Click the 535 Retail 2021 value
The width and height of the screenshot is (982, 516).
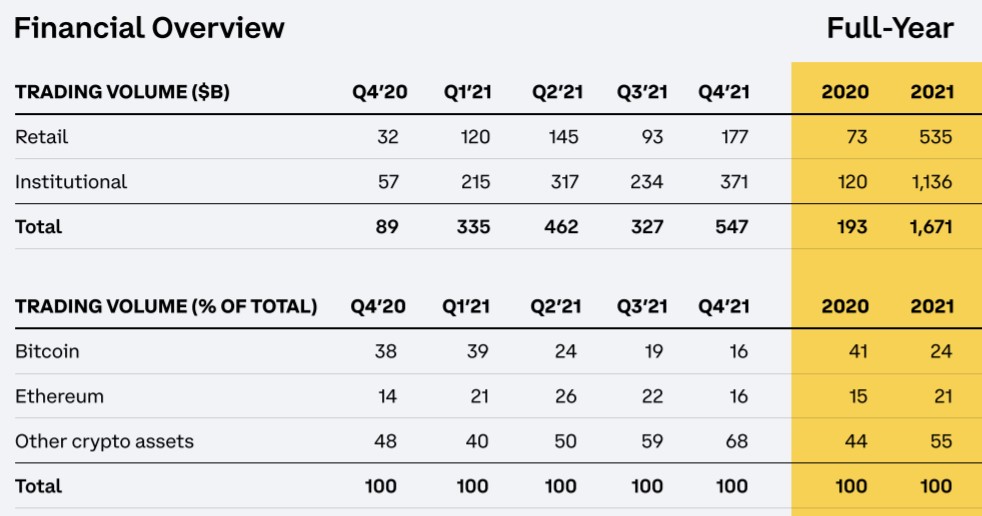(936, 137)
